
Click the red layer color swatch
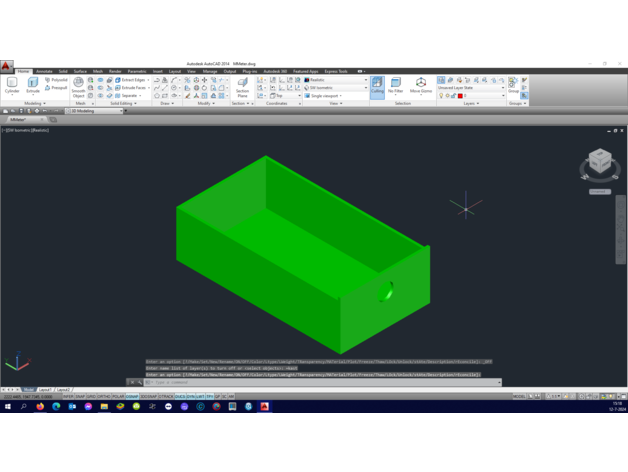coord(461,96)
